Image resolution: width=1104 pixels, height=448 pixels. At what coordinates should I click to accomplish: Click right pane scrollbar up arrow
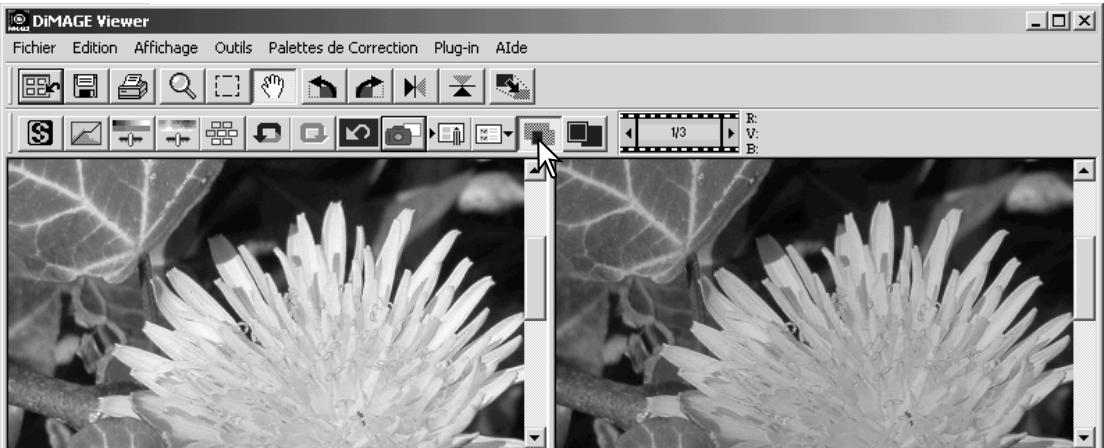[1084, 169]
